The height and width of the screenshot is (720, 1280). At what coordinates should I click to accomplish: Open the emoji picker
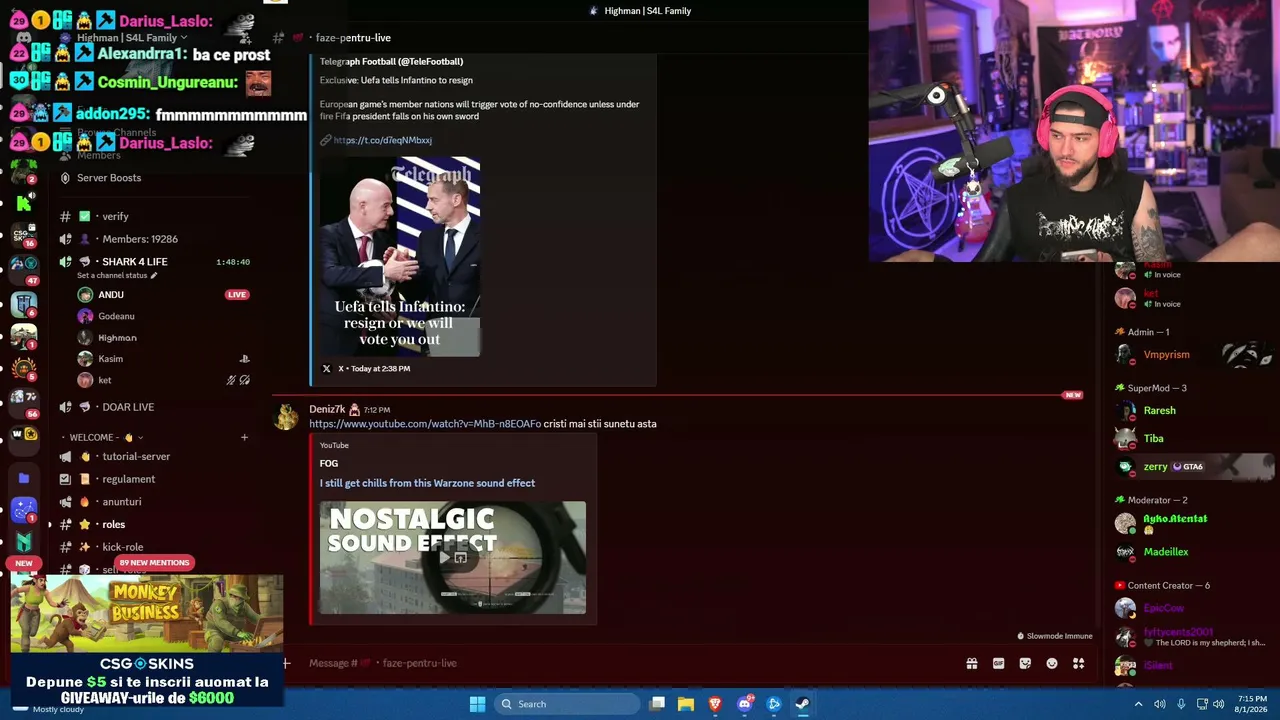(x=1052, y=663)
